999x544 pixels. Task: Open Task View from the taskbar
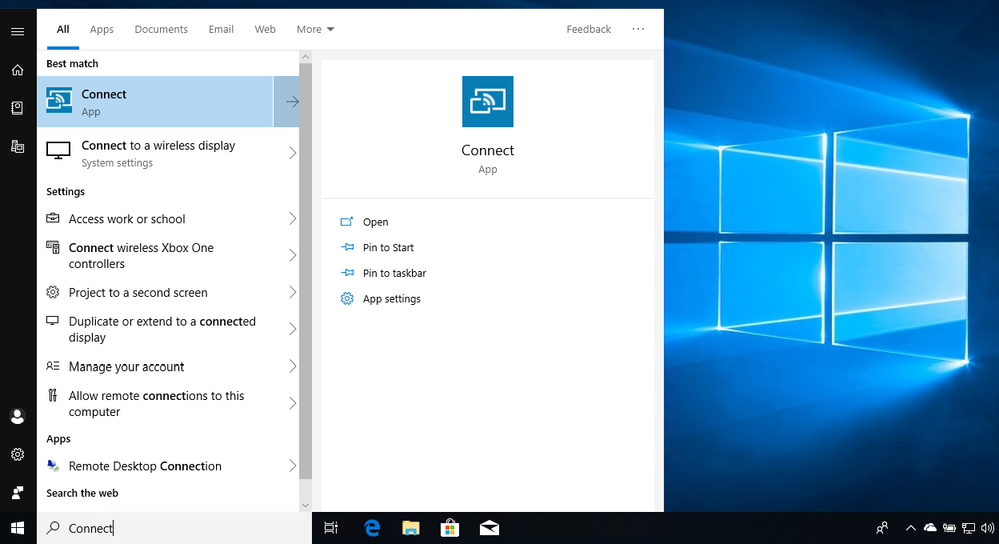point(331,528)
